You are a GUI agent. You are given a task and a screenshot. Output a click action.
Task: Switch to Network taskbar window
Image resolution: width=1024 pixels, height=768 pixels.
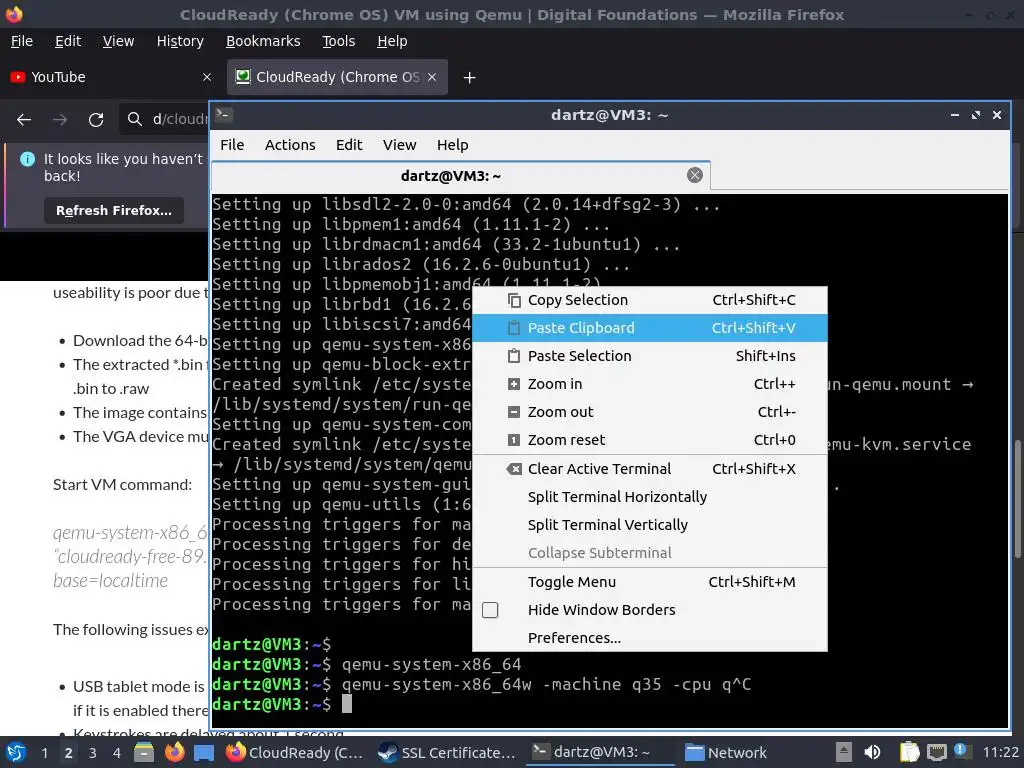[726, 752]
